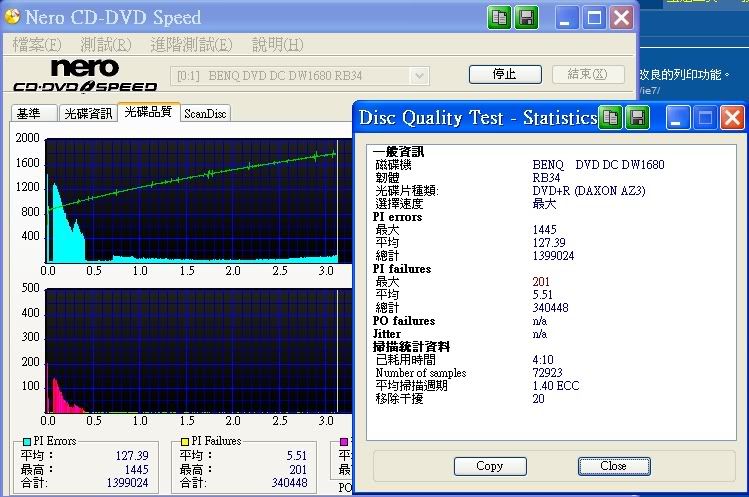Viewport: 749px width, 497px height.
Task: Click the Number of samples value 72923
Action: [547, 373]
